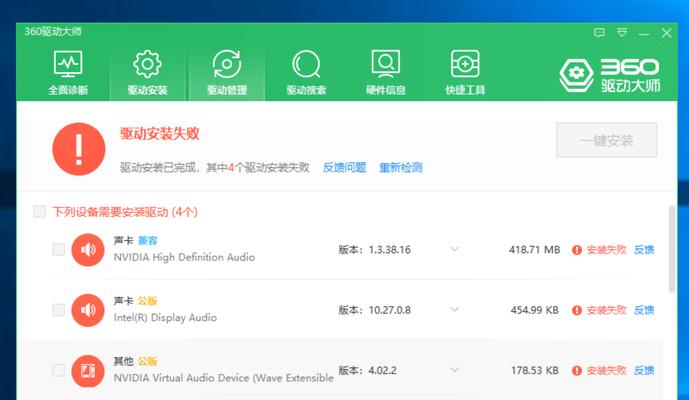Click the 公版 tag in Intel Display Audio row
Image resolution: width=689 pixels, height=400 pixels.
(x=147, y=301)
